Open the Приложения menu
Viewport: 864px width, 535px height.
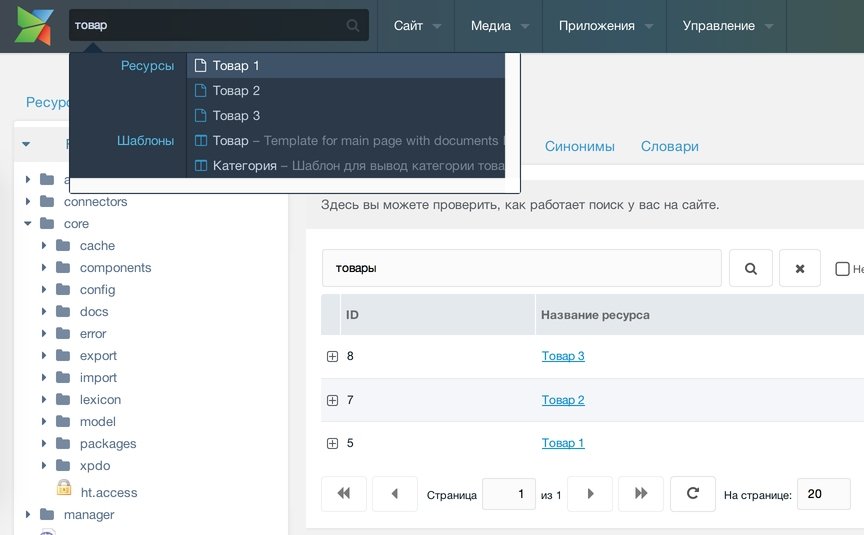click(x=605, y=26)
